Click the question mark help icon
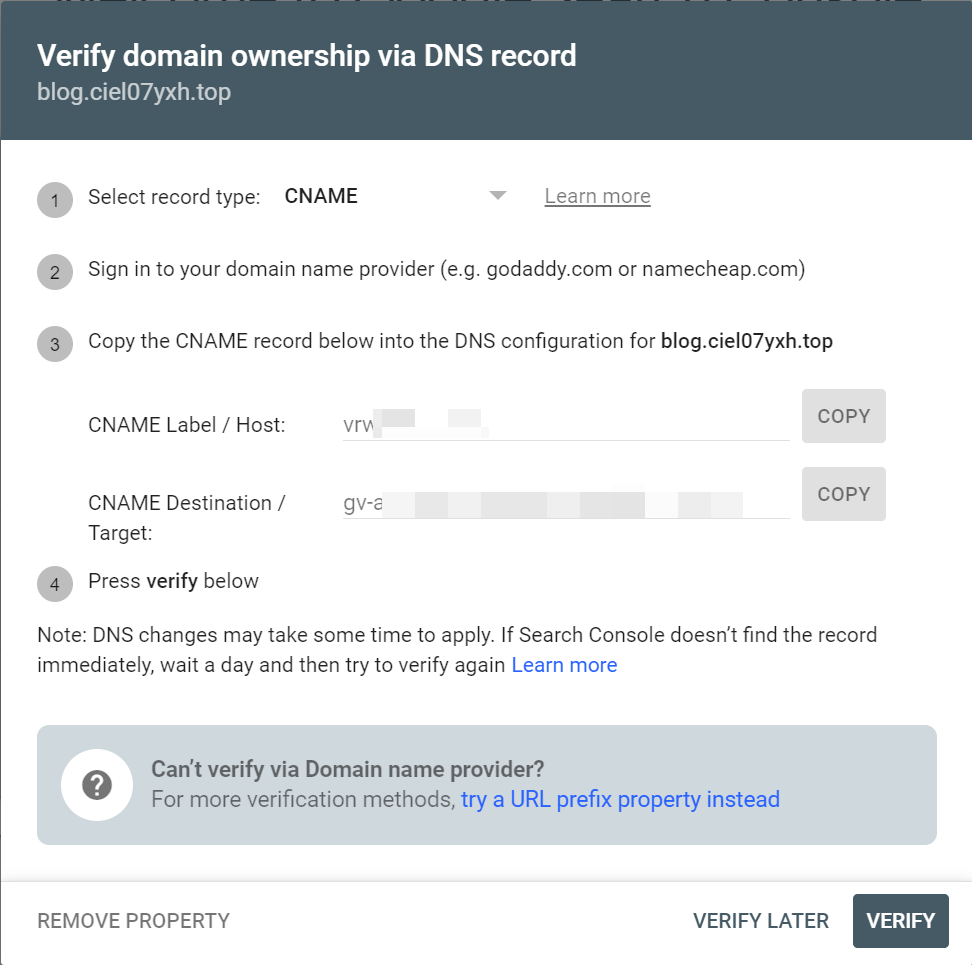972x965 pixels. pos(97,785)
